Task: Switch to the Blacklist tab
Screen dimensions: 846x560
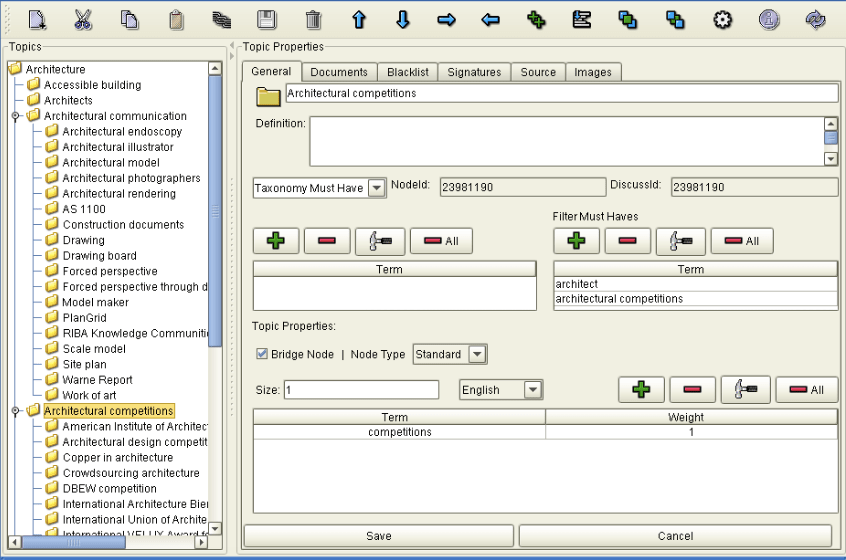Action: point(407,72)
